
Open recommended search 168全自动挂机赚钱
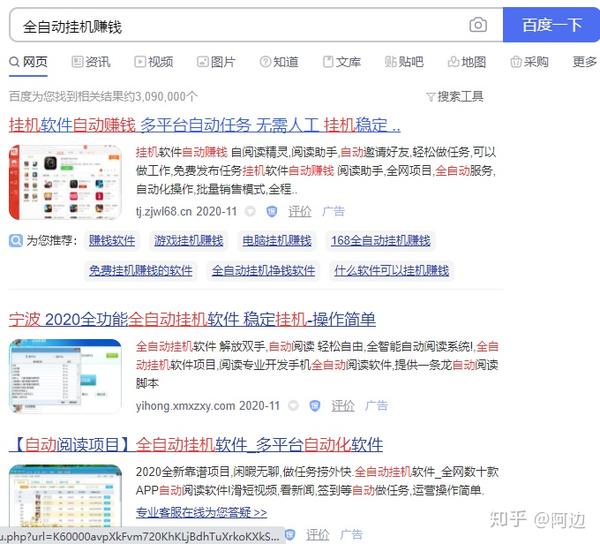pyautogui.click(x=381, y=241)
